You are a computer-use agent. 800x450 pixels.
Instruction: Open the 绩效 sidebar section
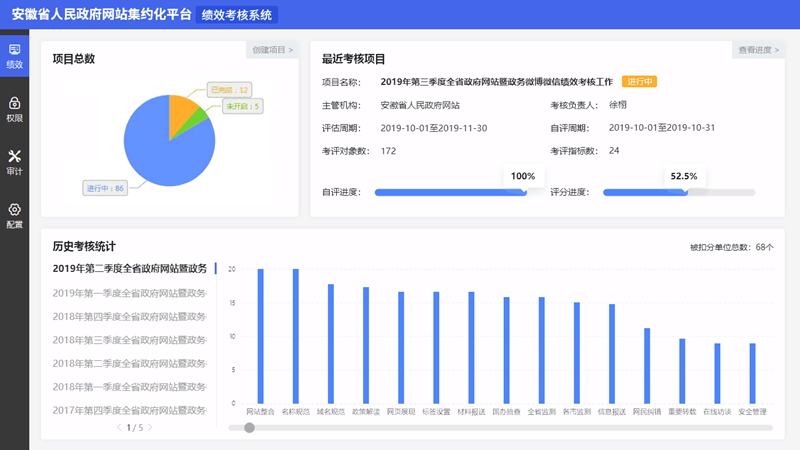point(14,56)
